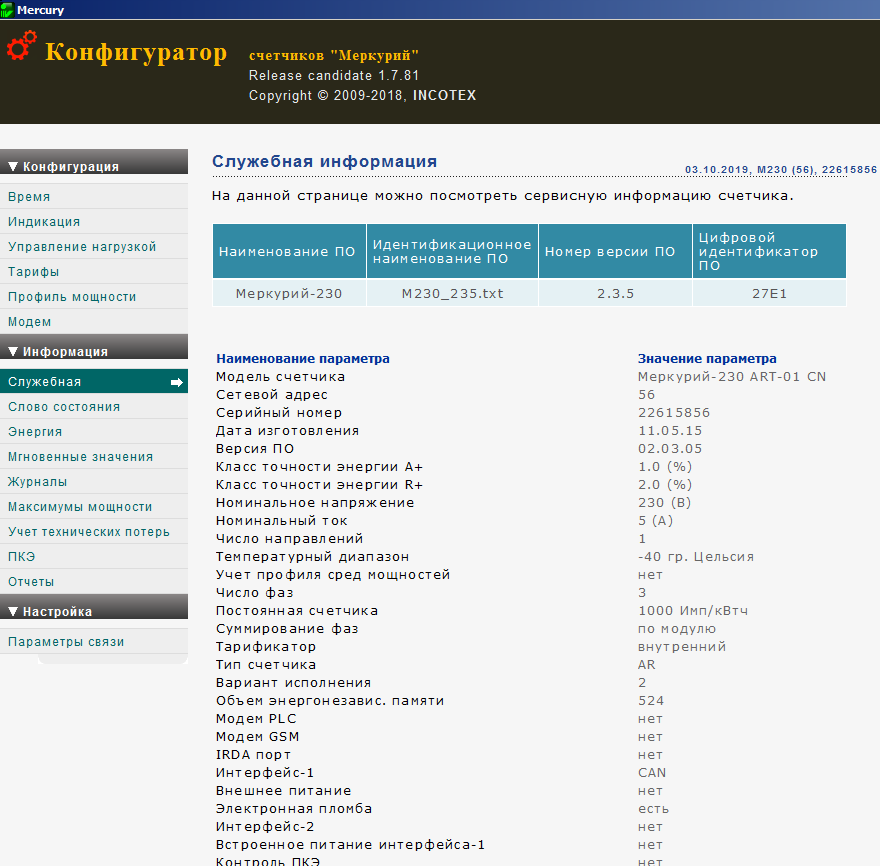880x866 pixels.
Task: Show the Энергия readings page
Action: [94, 432]
